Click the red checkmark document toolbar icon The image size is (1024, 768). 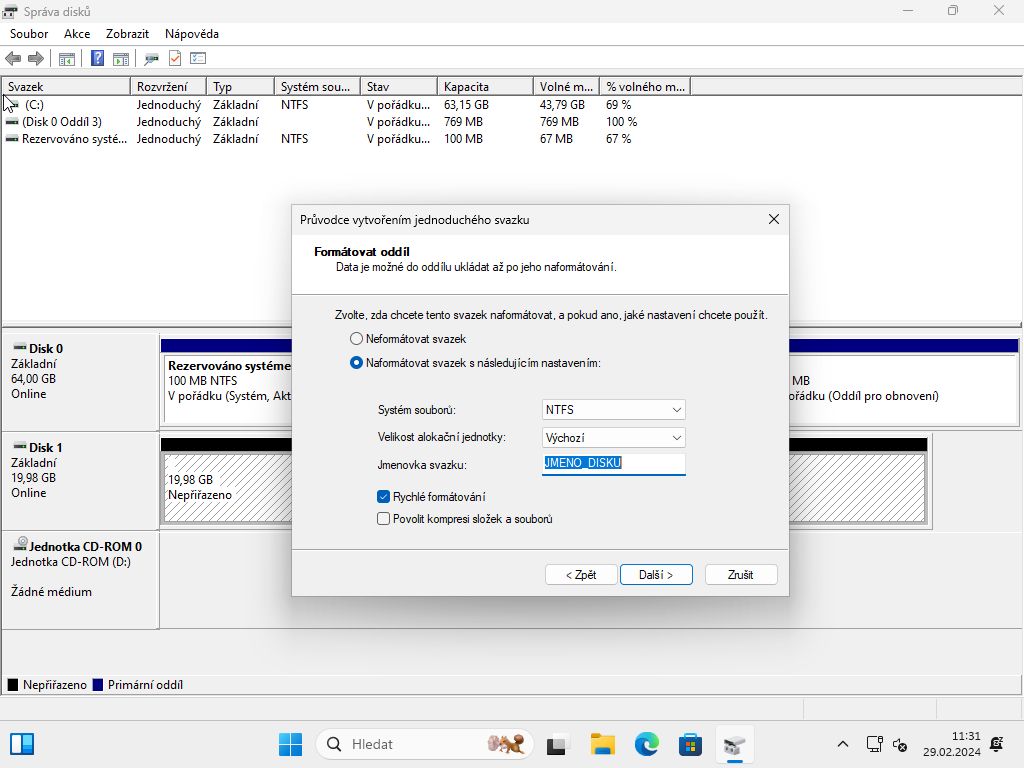click(175, 59)
